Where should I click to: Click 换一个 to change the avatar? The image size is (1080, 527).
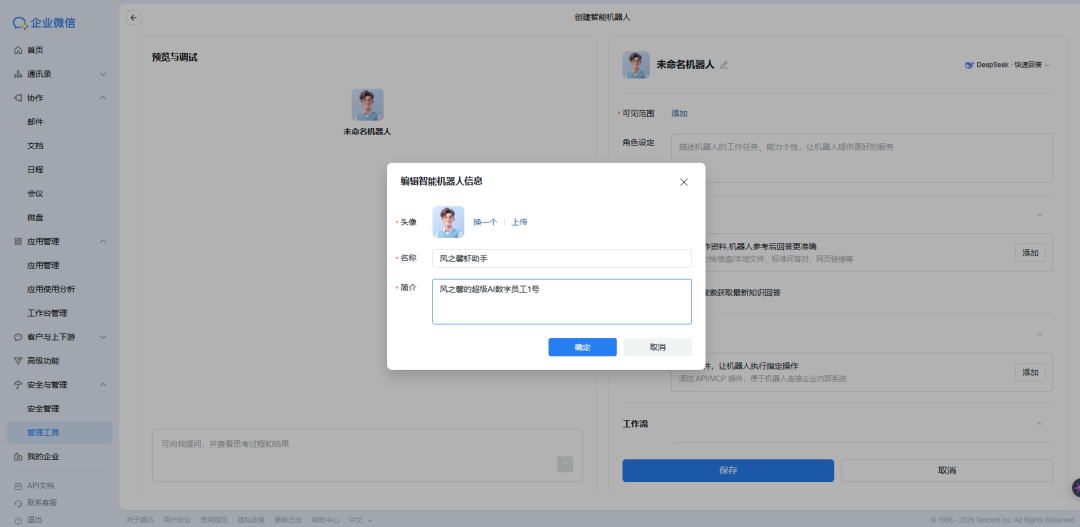(x=485, y=222)
